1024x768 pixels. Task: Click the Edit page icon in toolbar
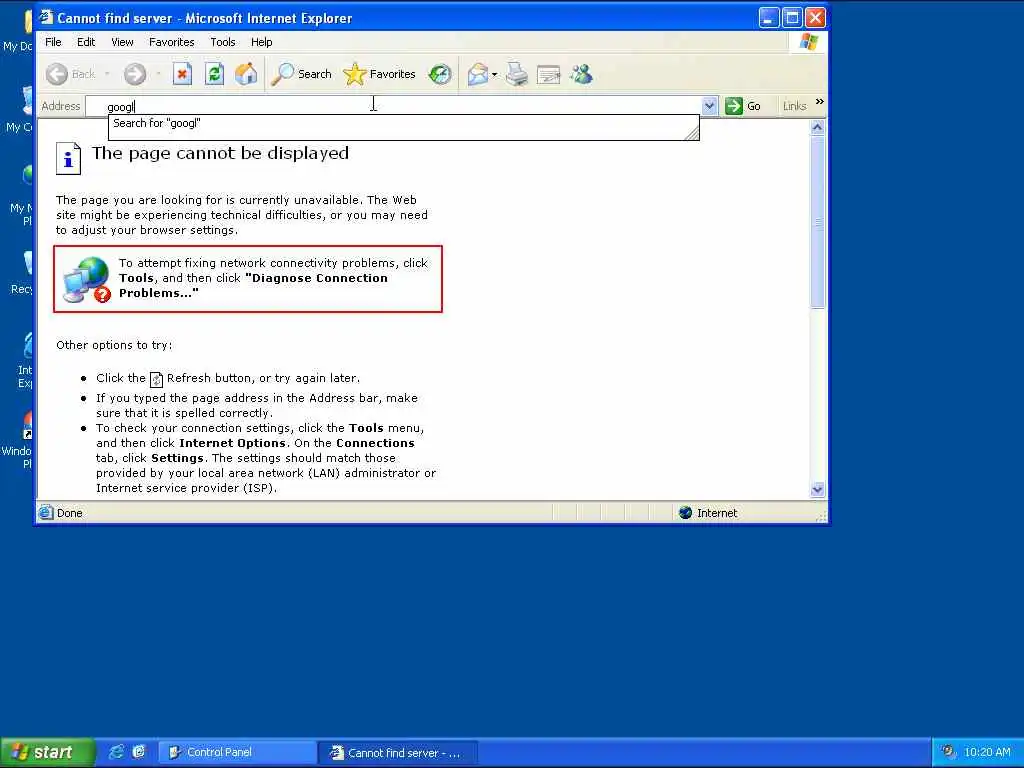549,74
